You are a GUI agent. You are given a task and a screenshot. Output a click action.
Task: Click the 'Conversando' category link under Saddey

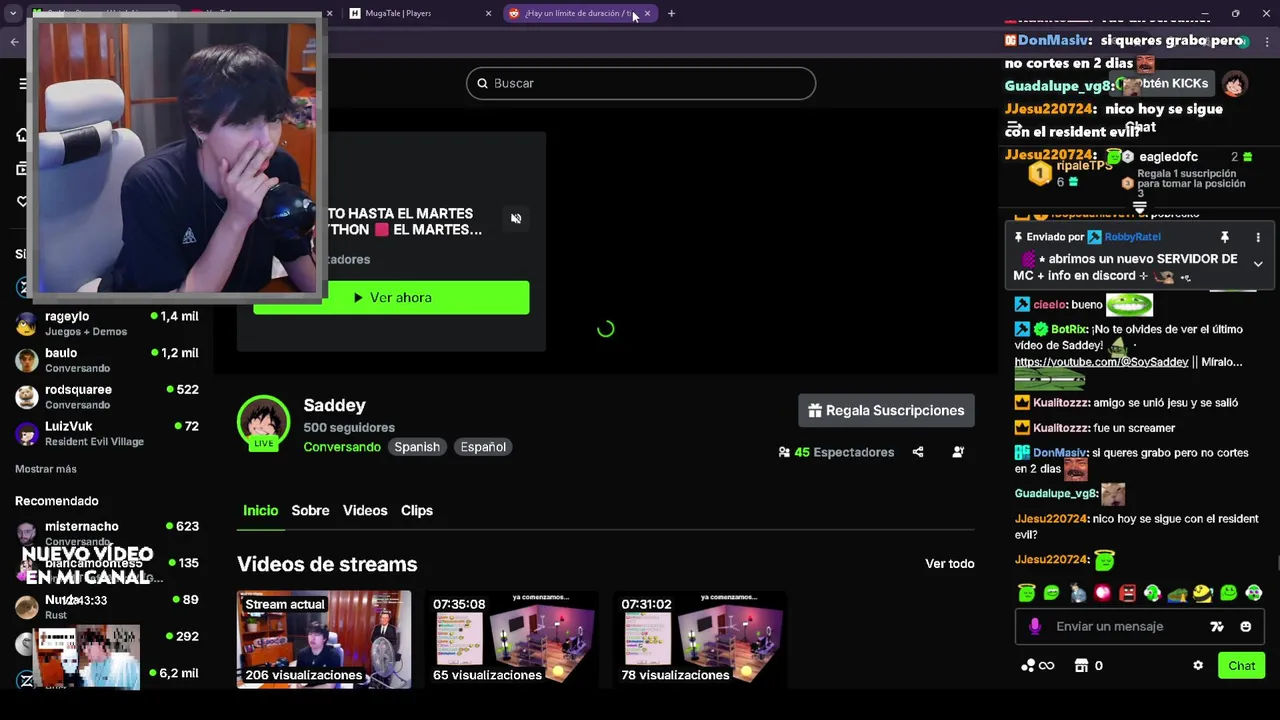point(342,447)
